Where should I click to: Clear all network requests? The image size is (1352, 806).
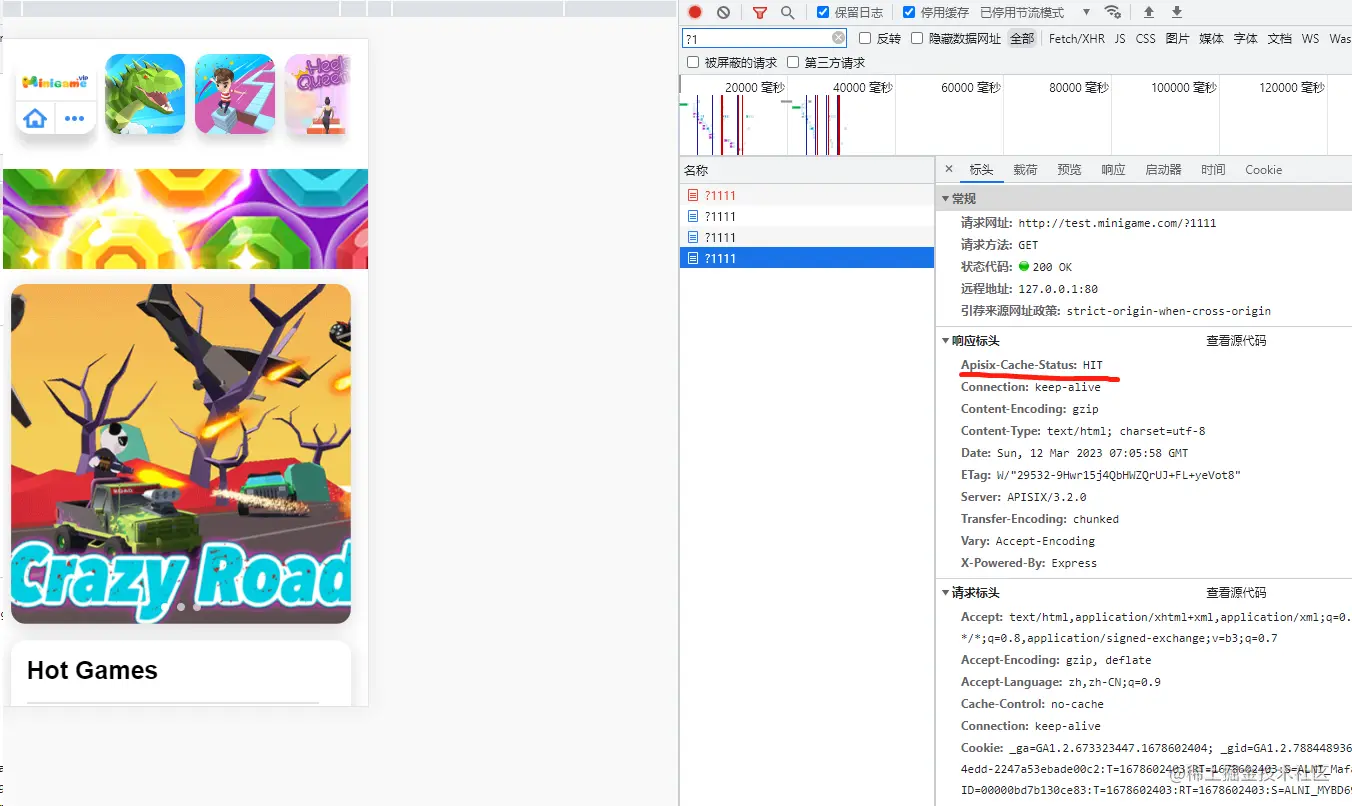click(722, 12)
